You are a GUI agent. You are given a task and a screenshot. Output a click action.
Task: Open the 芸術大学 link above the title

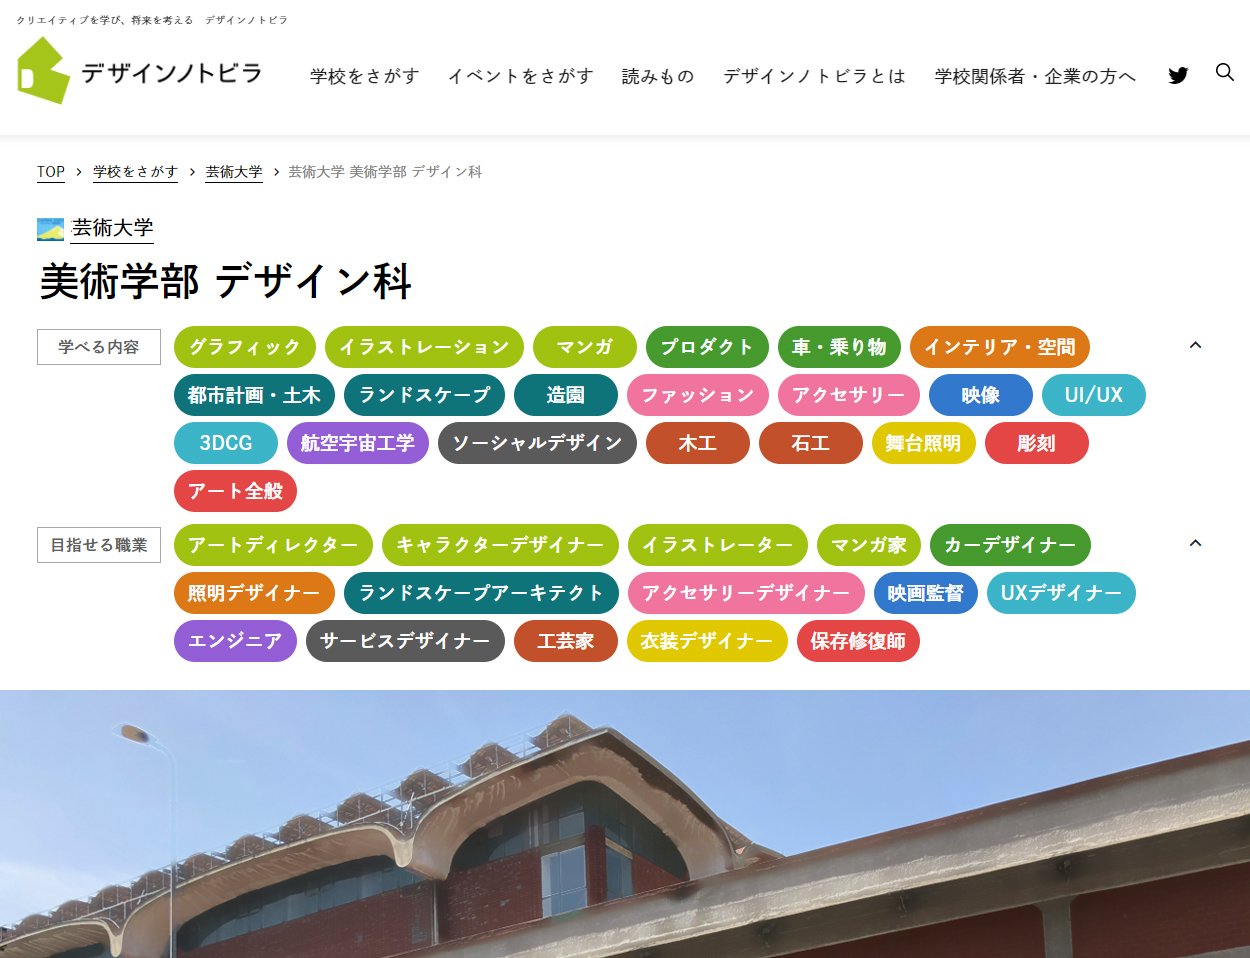pos(112,229)
